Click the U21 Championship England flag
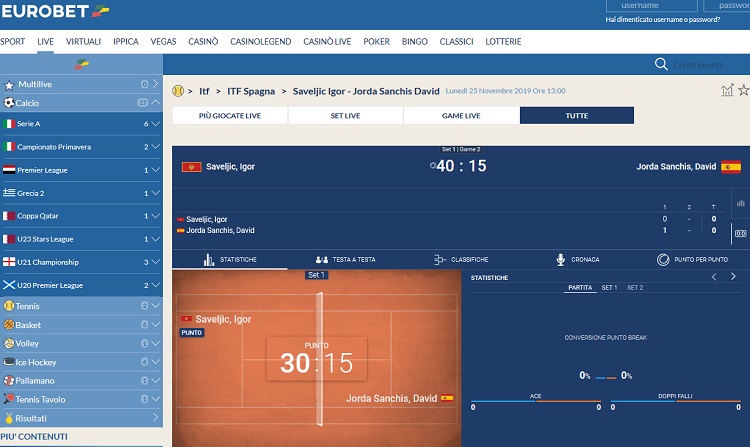 coord(9,262)
